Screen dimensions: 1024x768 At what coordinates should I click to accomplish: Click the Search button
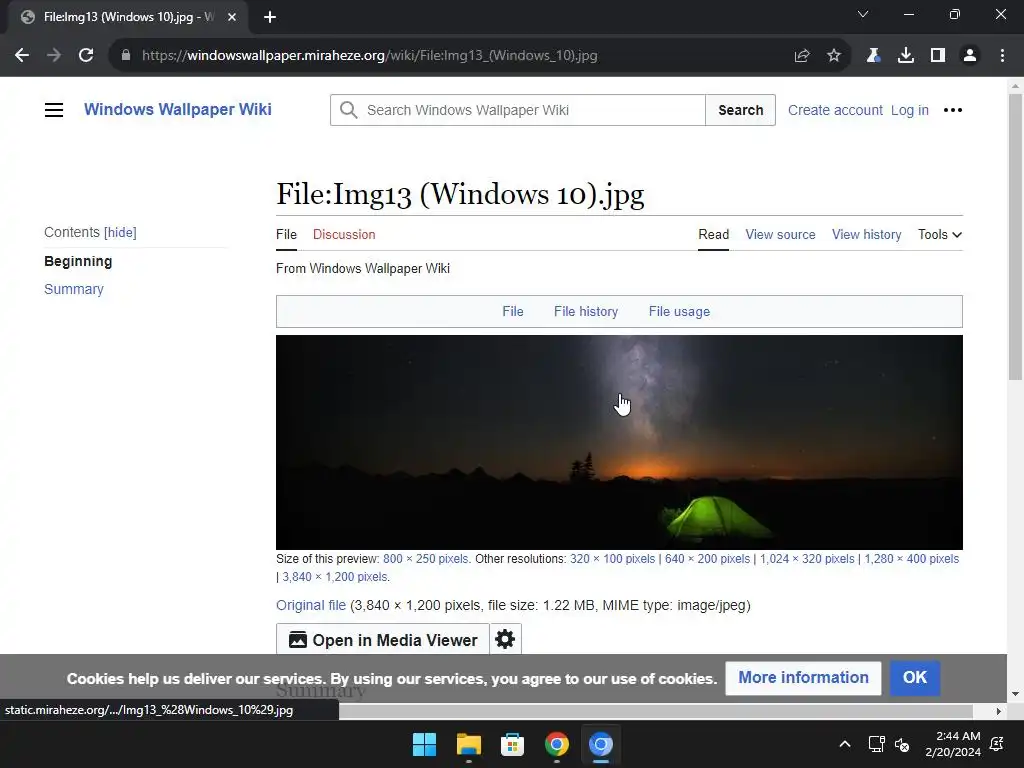coord(741,110)
